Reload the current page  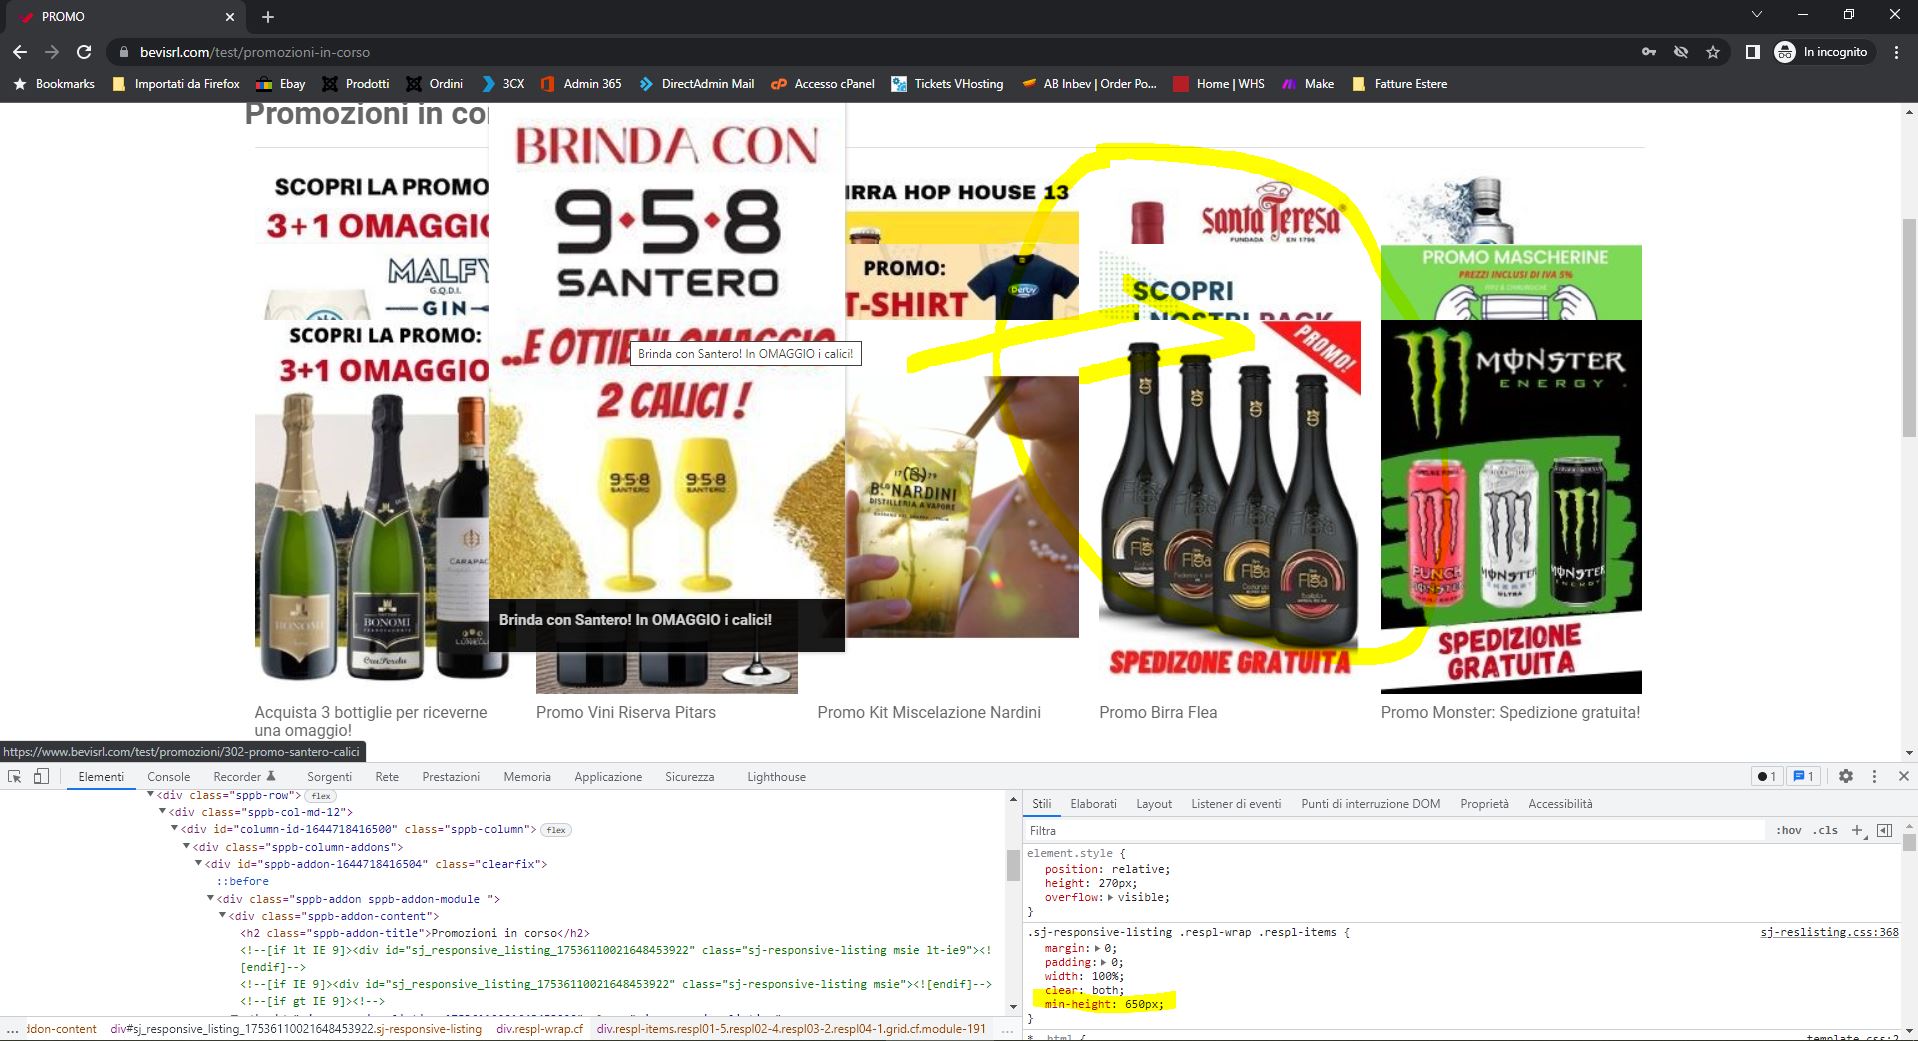84,52
